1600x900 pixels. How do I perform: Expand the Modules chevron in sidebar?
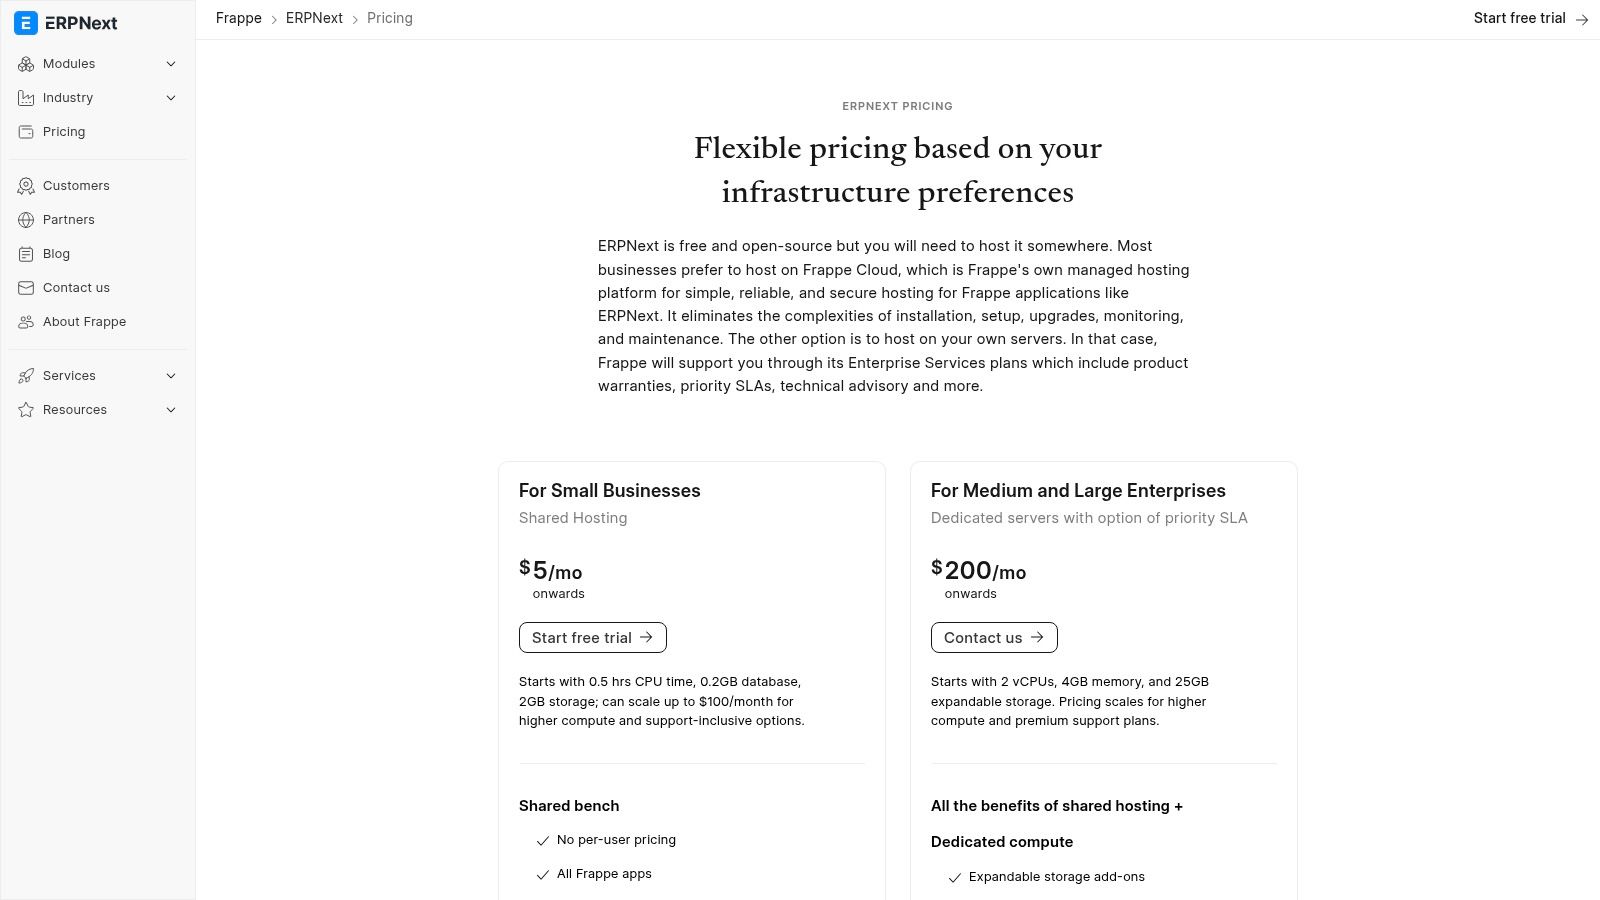tap(171, 64)
